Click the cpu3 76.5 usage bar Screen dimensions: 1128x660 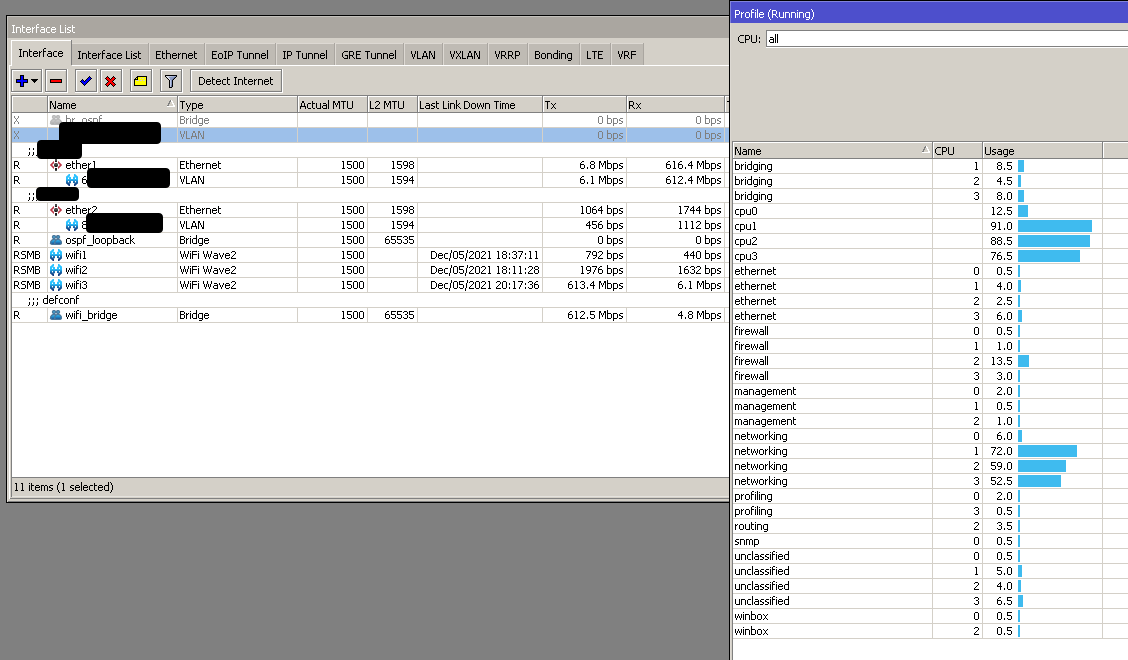(1049, 256)
